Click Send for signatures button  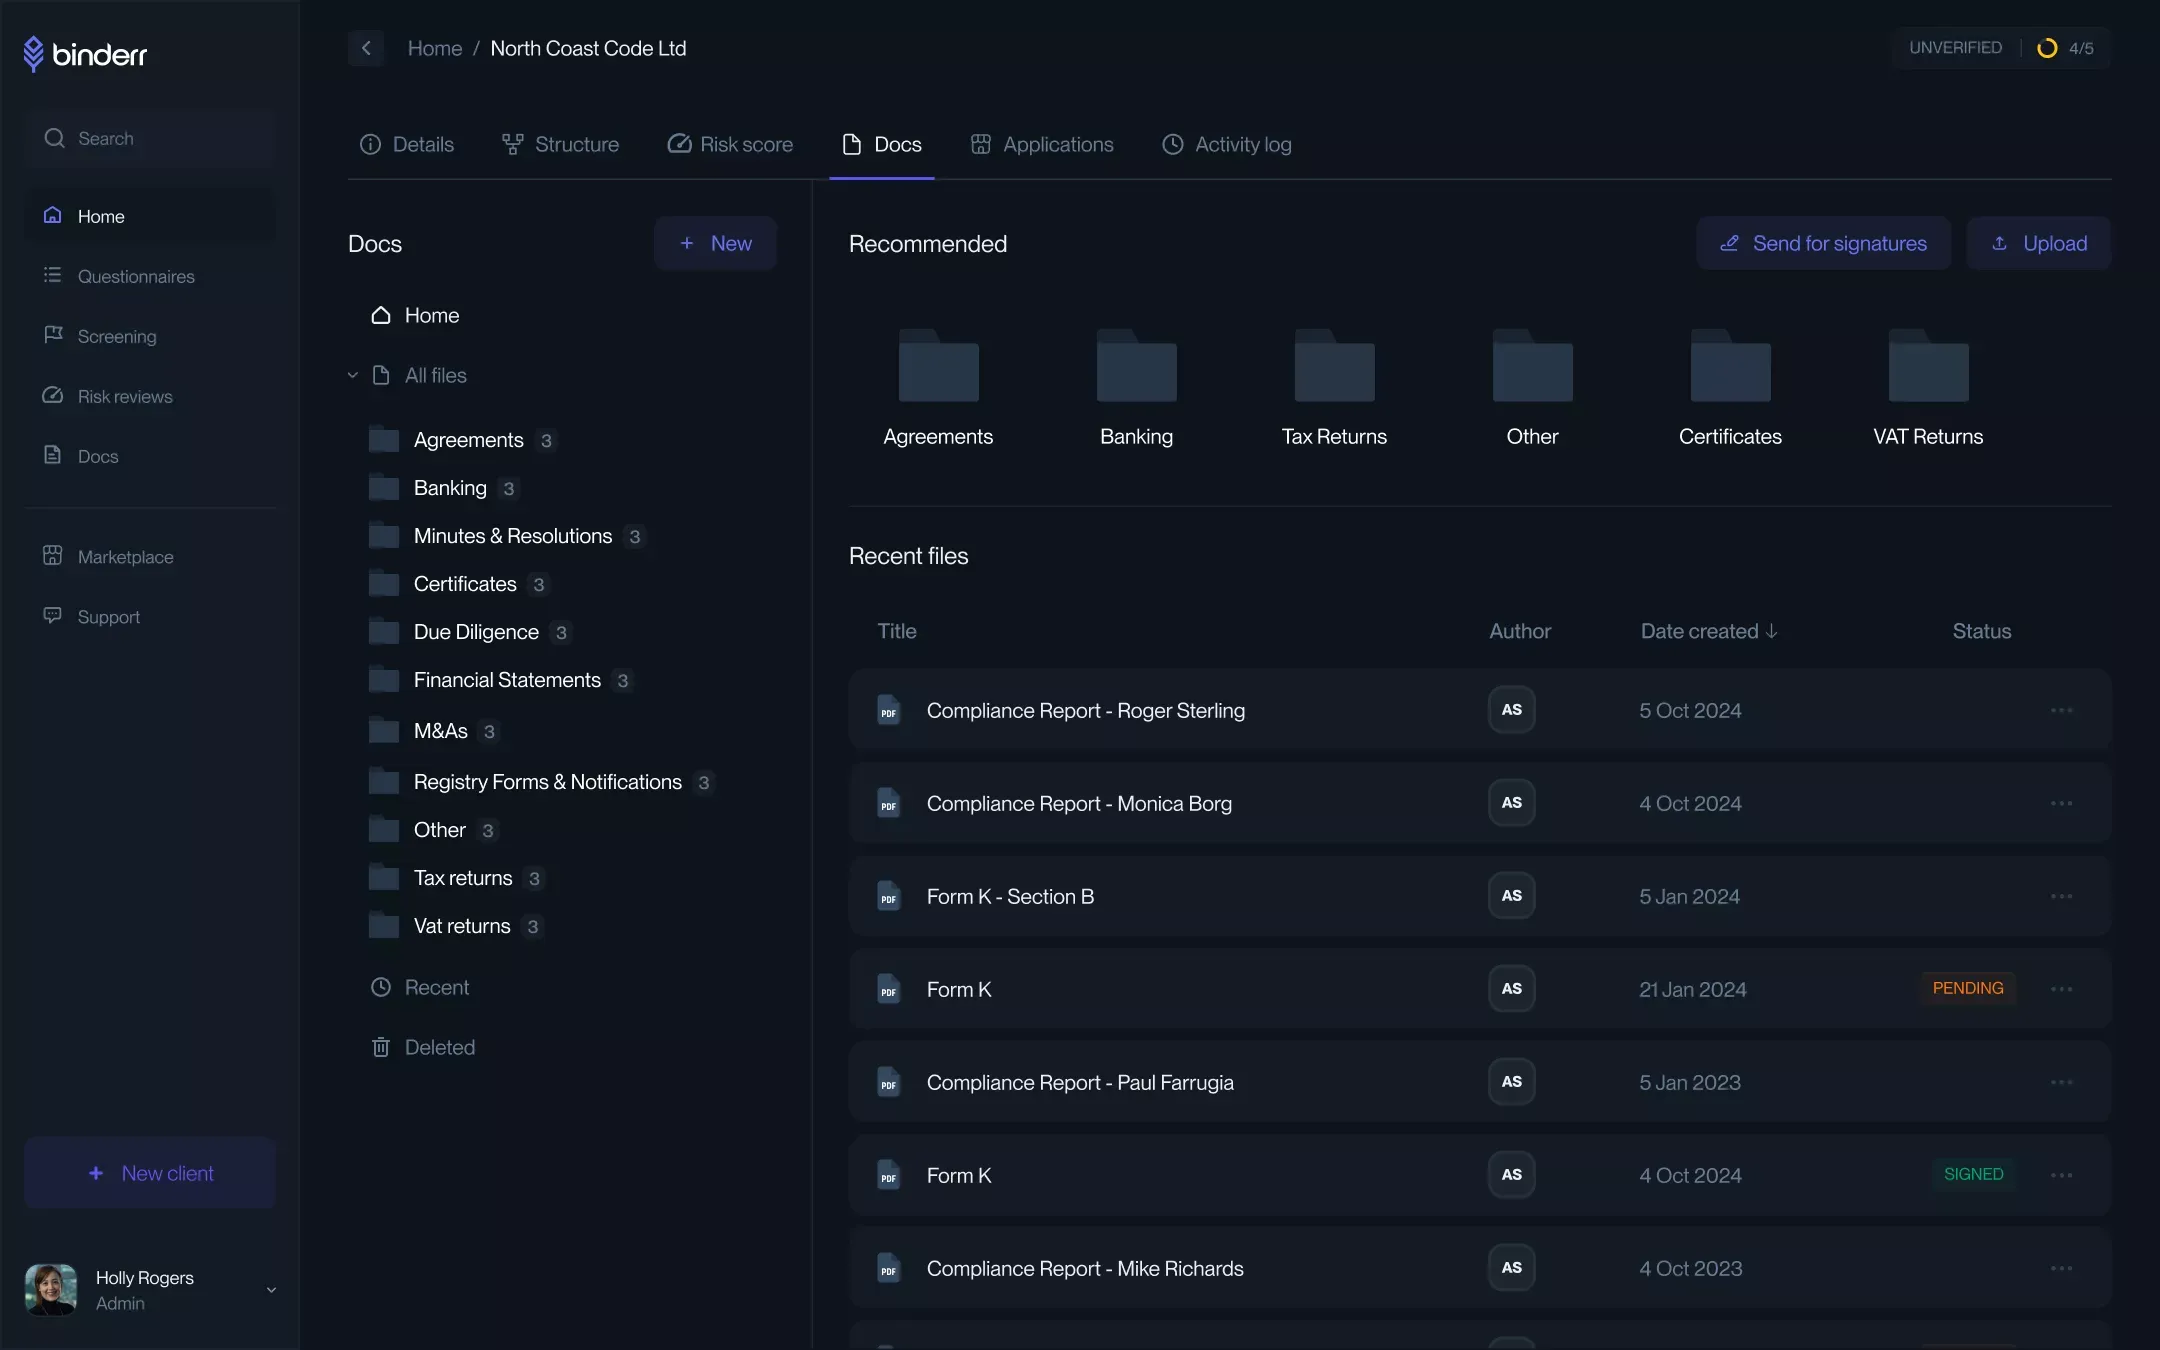(1823, 244)
